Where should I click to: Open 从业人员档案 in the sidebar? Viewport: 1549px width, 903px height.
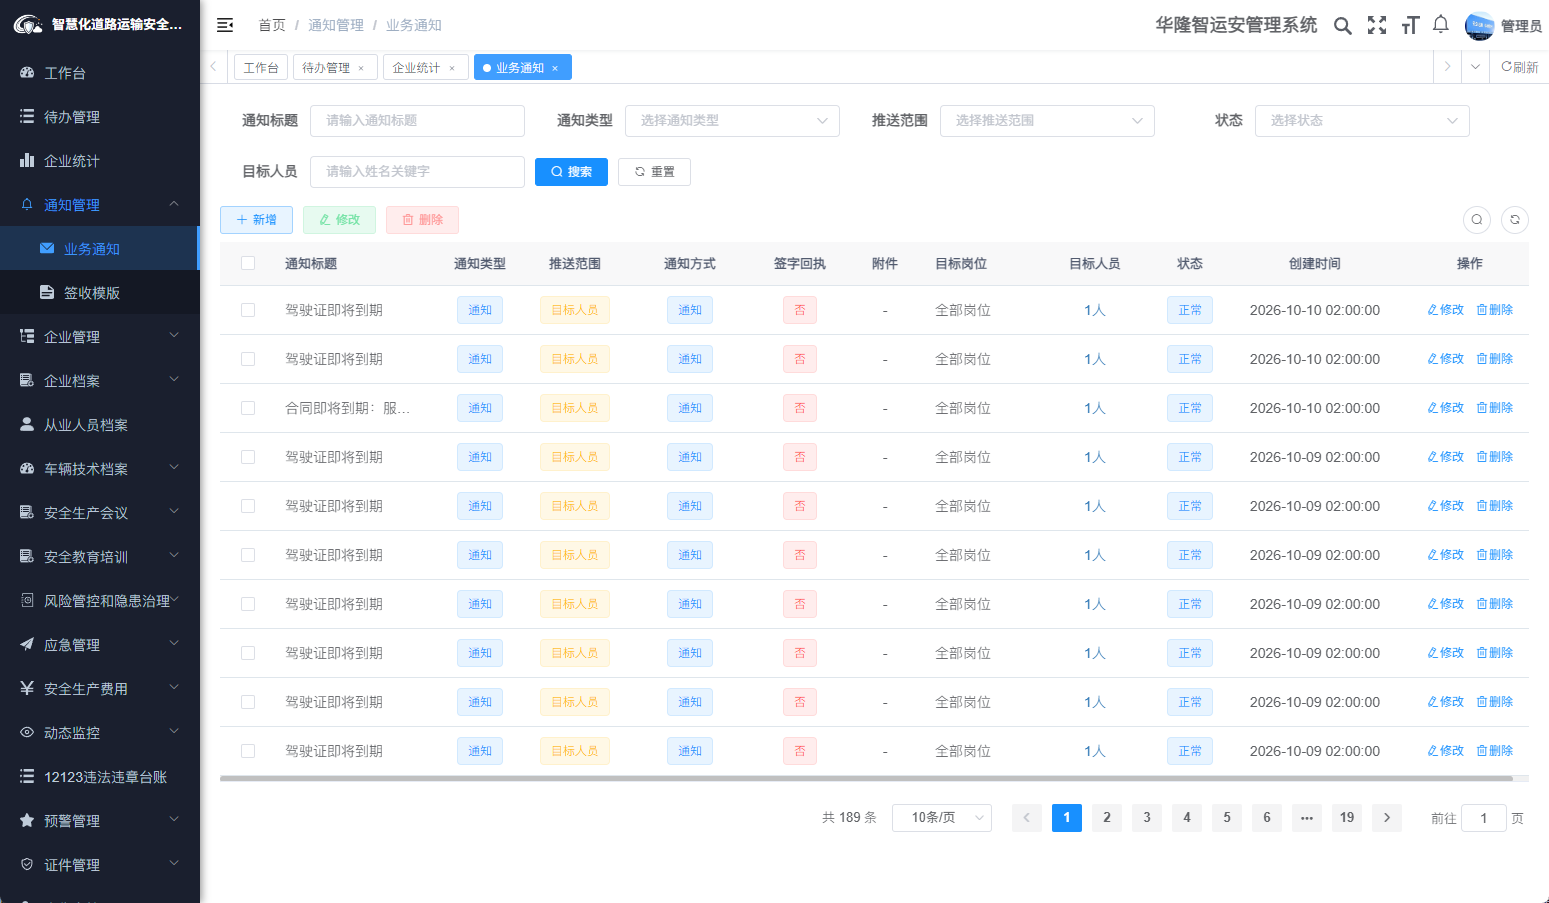click(100, 425)
